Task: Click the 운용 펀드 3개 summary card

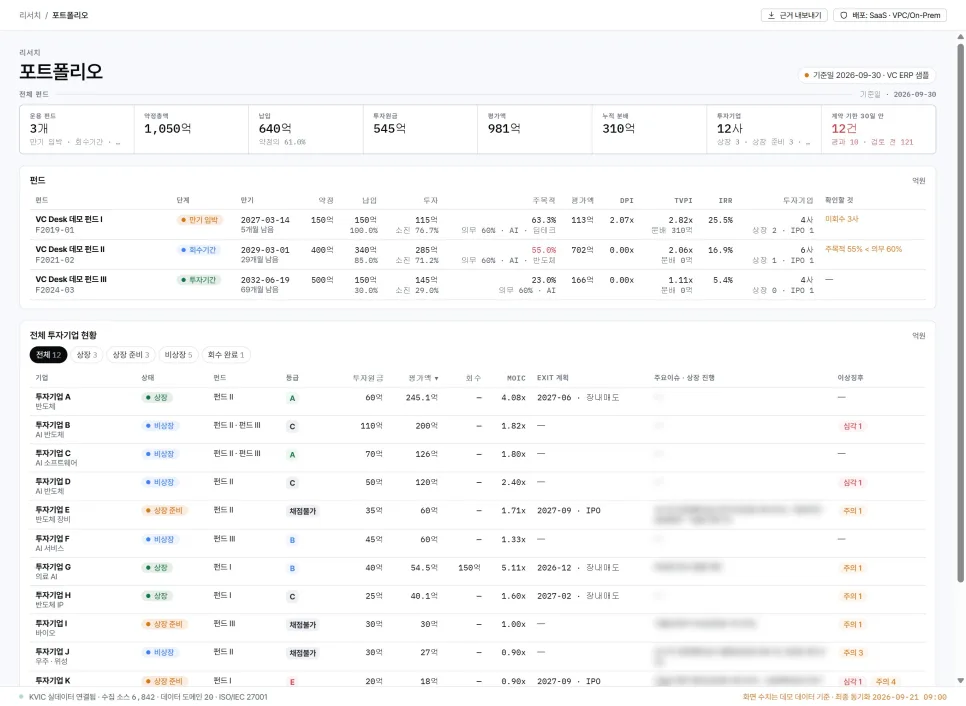Action: pos(77,129)
